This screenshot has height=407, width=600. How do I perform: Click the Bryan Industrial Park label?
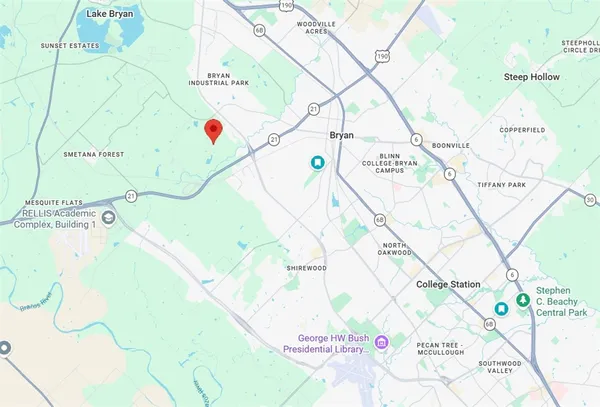point(218,79)
